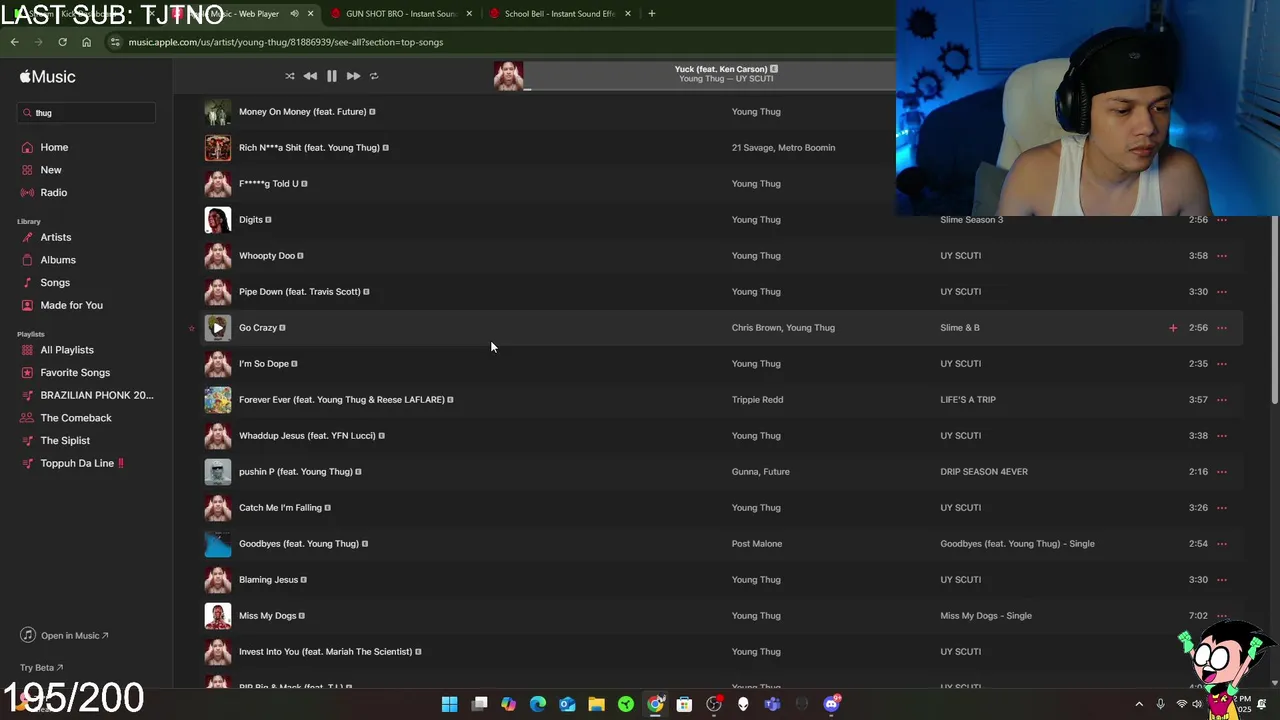Open Albums in the library
Screen dimensions: 1280x720
click(58, 260)
